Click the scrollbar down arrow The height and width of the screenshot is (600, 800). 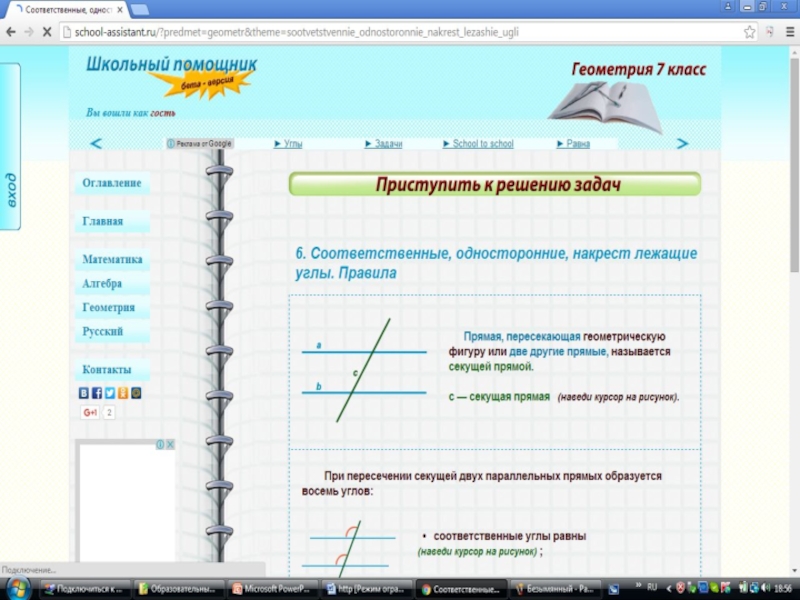click(794, 571)
